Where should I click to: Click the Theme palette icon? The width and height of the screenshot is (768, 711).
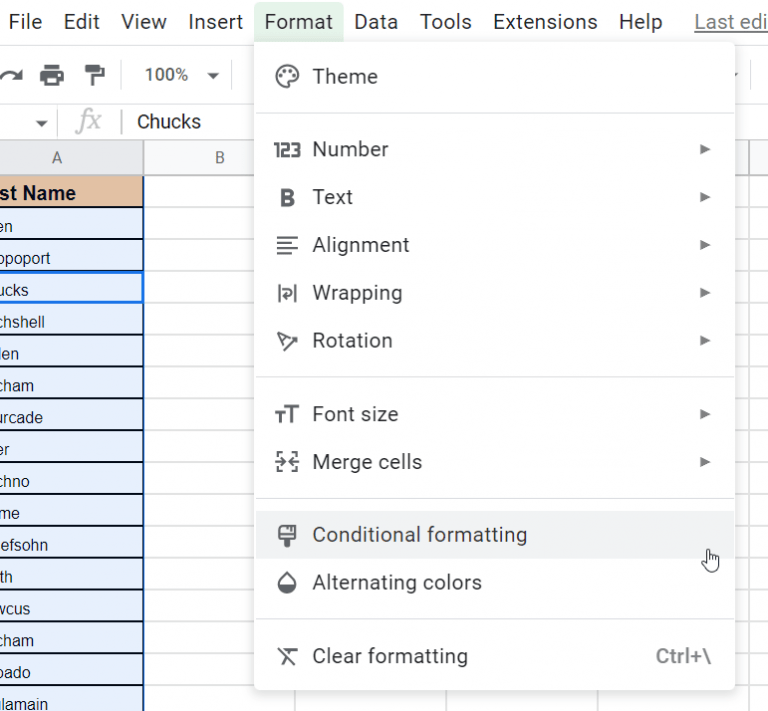pyautogui.click(x=287, y=77)
